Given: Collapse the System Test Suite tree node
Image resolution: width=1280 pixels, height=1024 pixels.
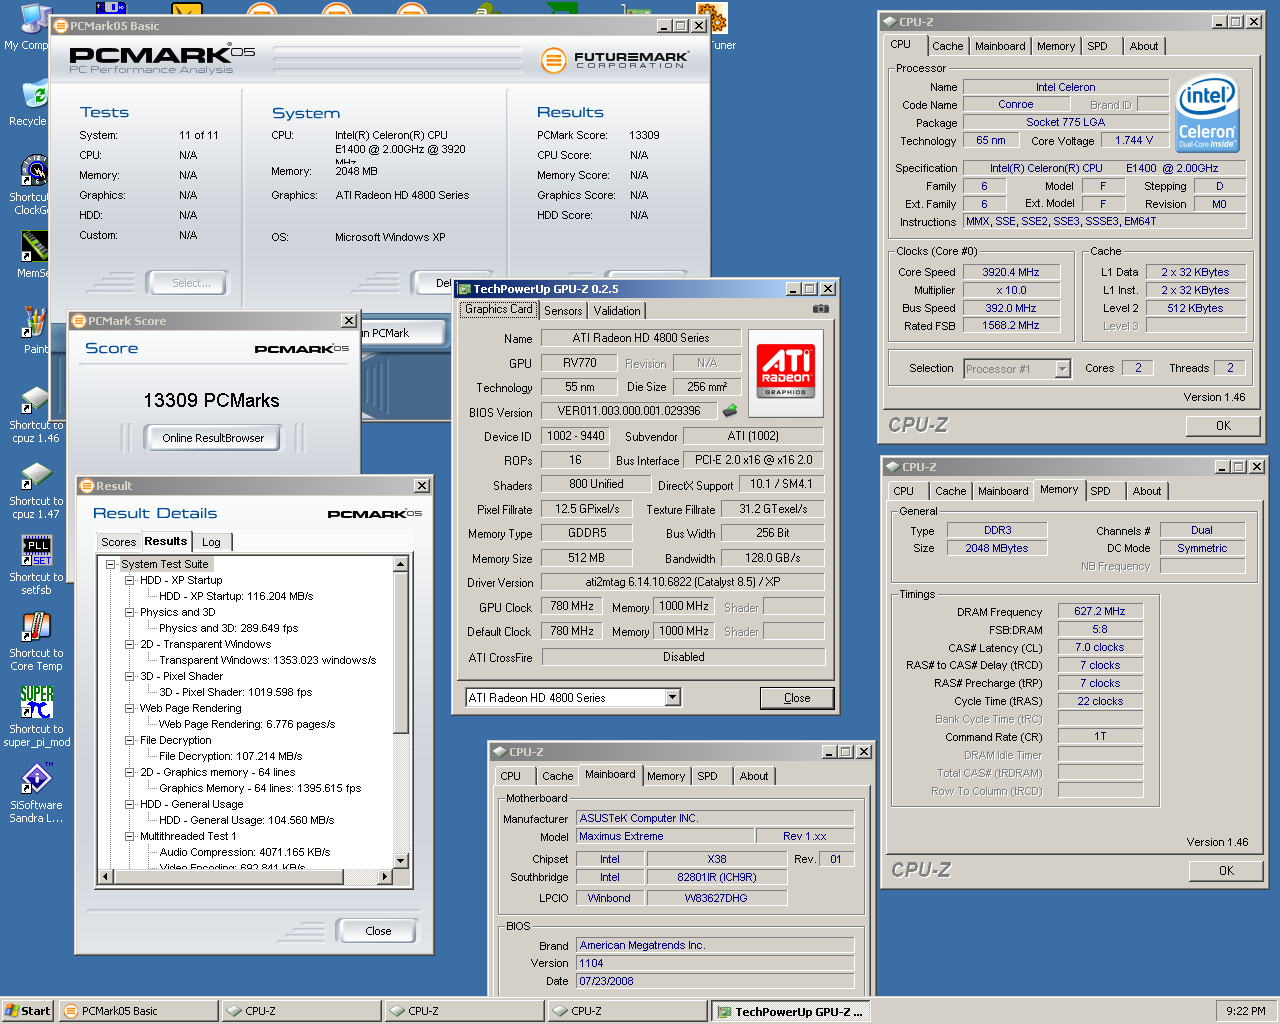Looking at the screenshot, I should click(111, 564).
